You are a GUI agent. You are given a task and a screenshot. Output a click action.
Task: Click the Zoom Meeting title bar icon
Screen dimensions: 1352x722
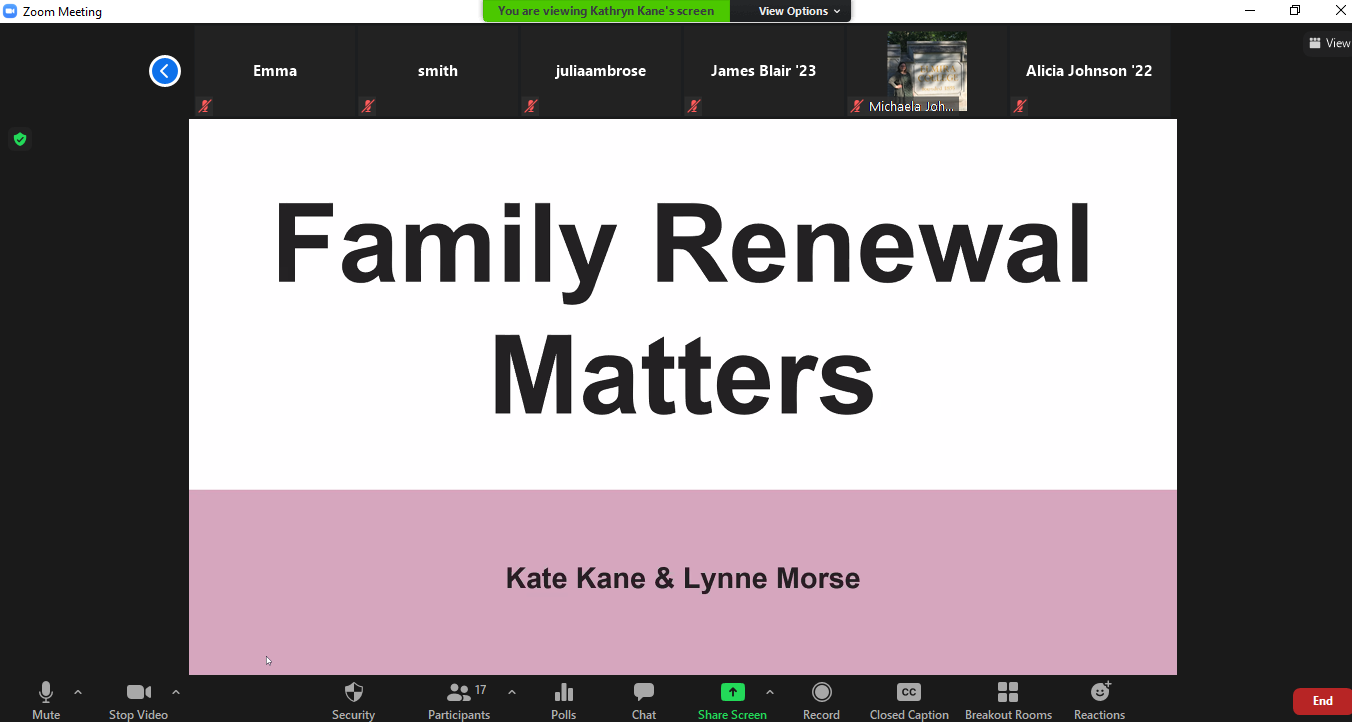tap(10, 11)
